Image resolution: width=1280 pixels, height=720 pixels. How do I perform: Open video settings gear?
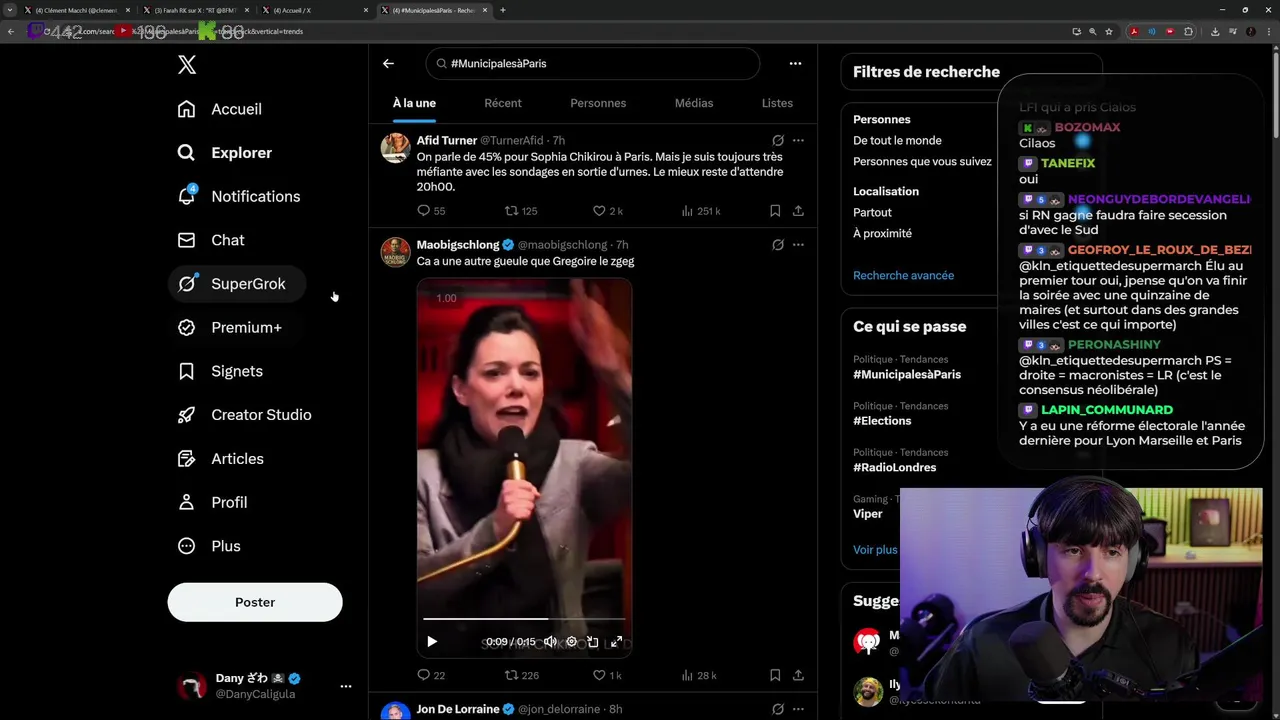coord(571,642)
